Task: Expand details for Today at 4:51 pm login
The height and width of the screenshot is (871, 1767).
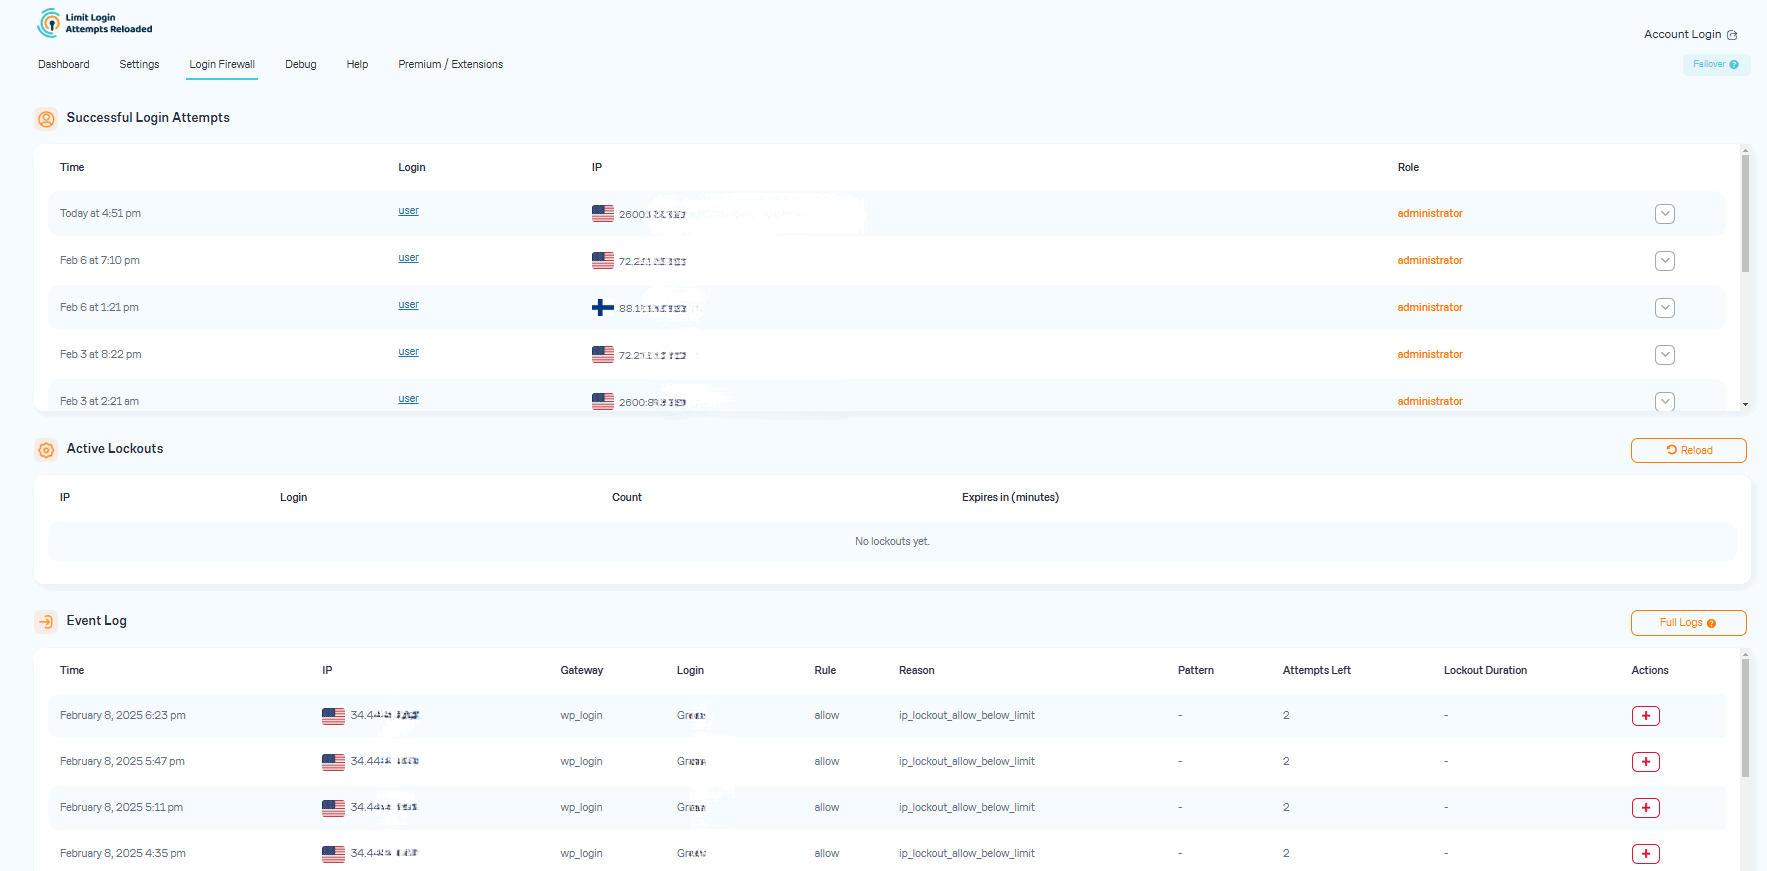Action: click(1664, 214)
